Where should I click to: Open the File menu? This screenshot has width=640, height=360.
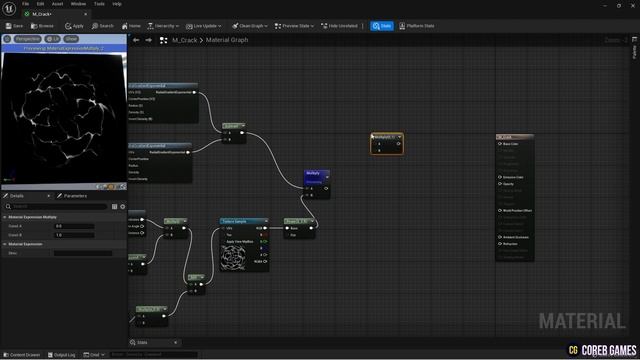[25, 4]
